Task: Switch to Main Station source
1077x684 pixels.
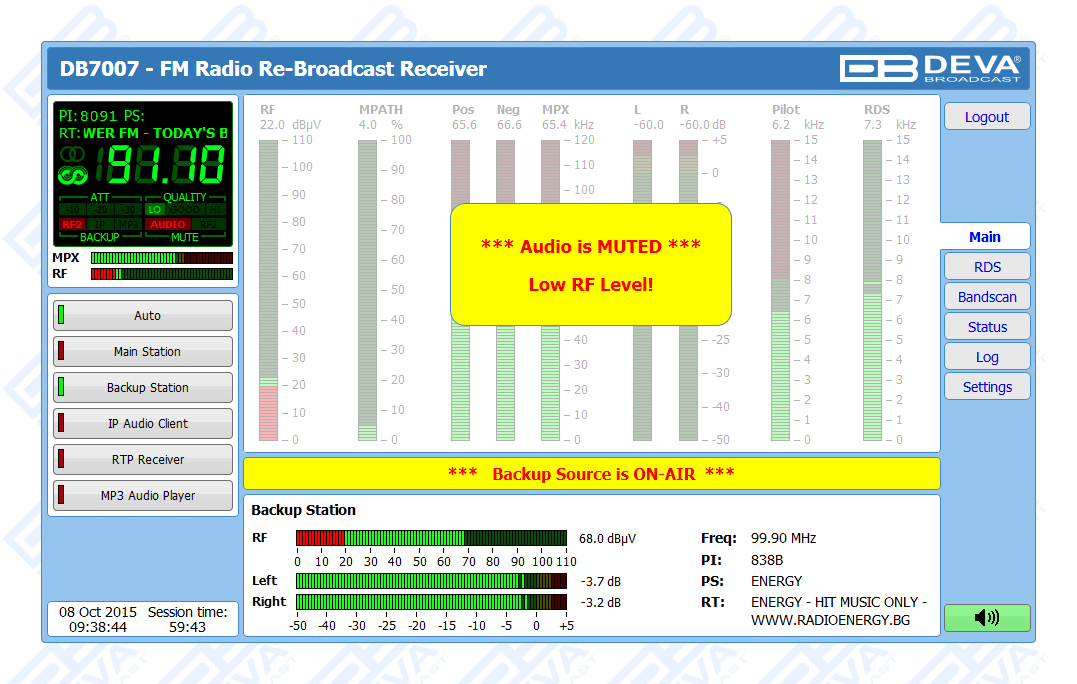Action: pos(146,352)
